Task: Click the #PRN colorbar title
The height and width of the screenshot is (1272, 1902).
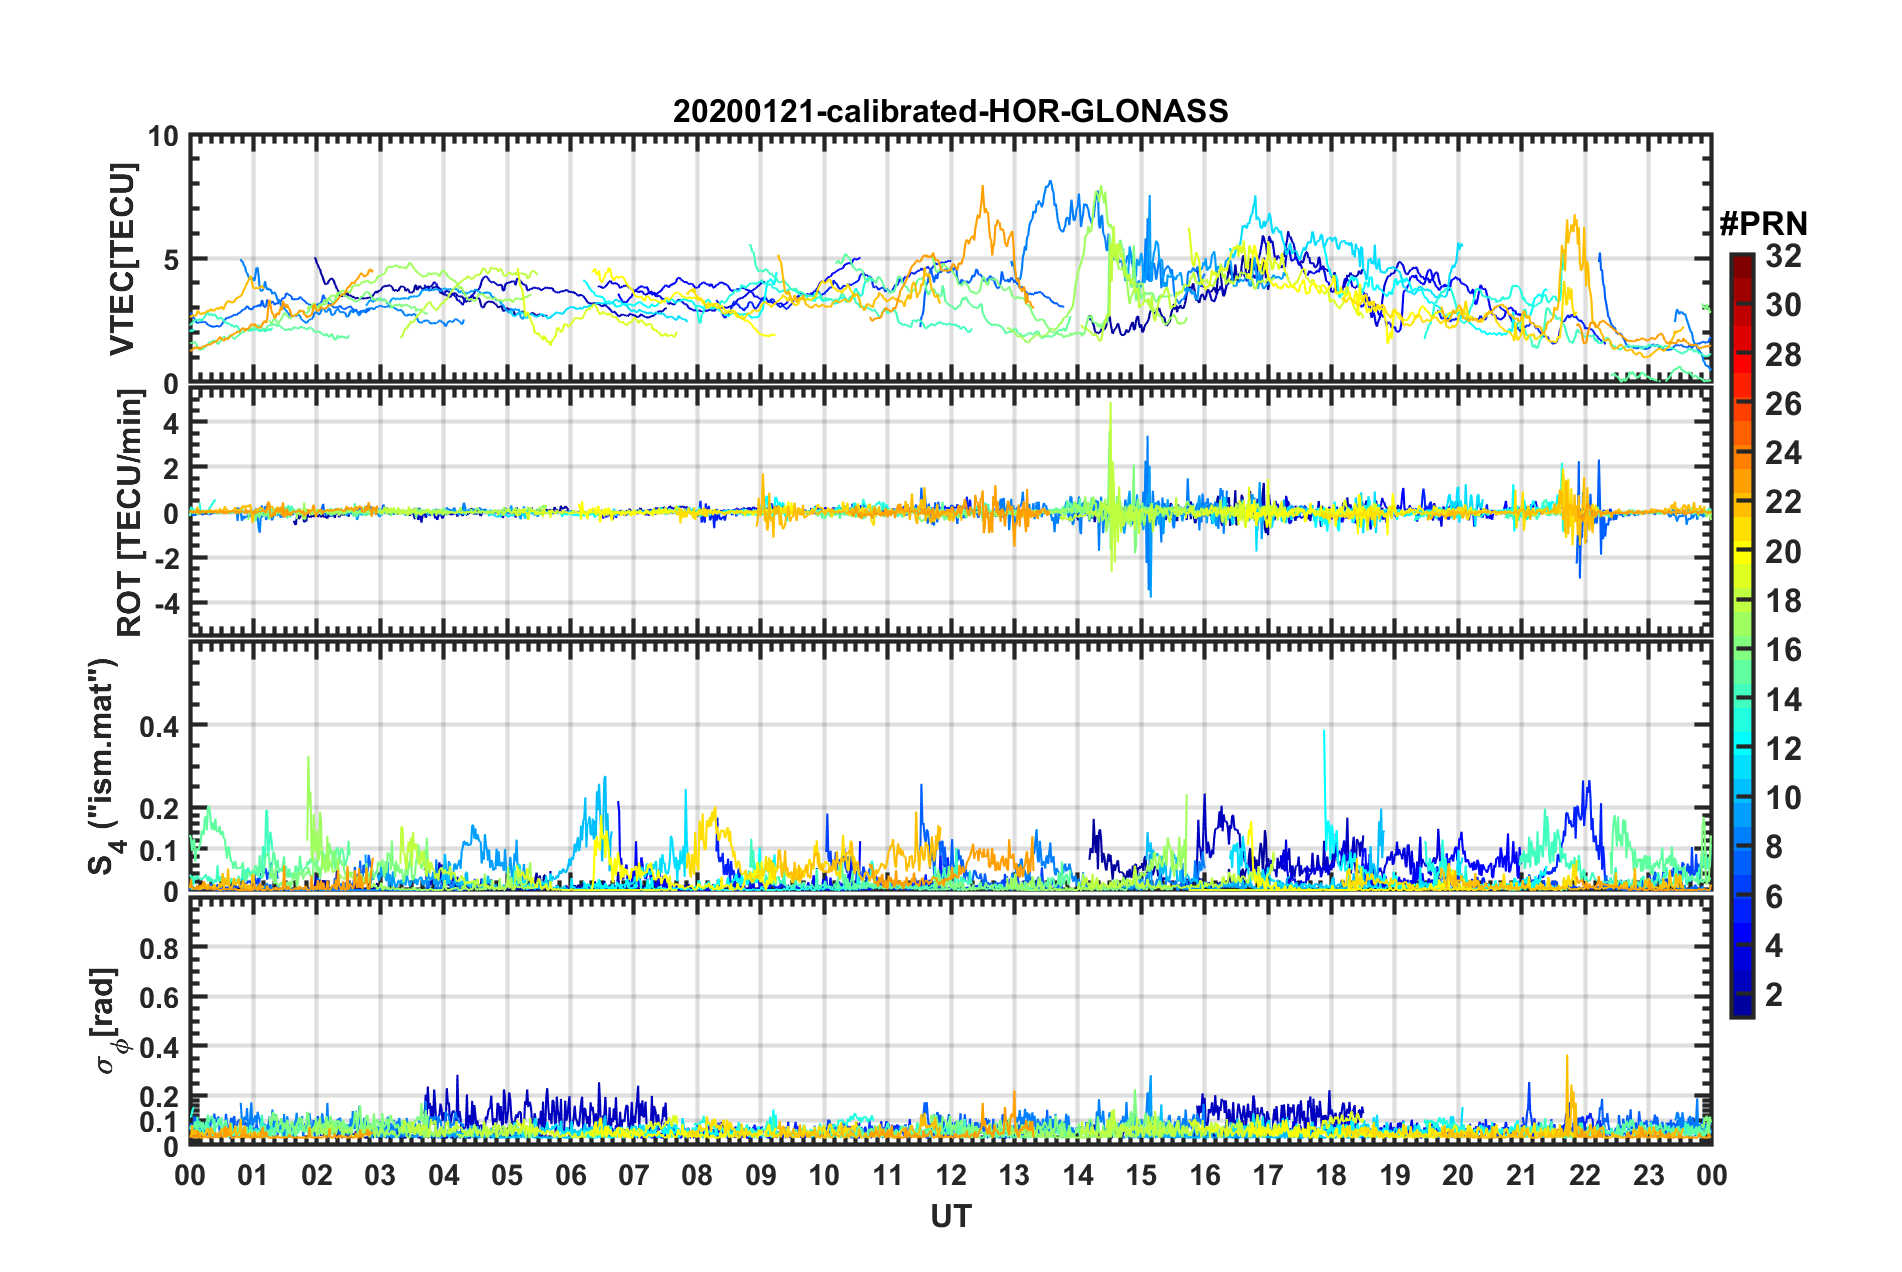Action: (1763, 223)
